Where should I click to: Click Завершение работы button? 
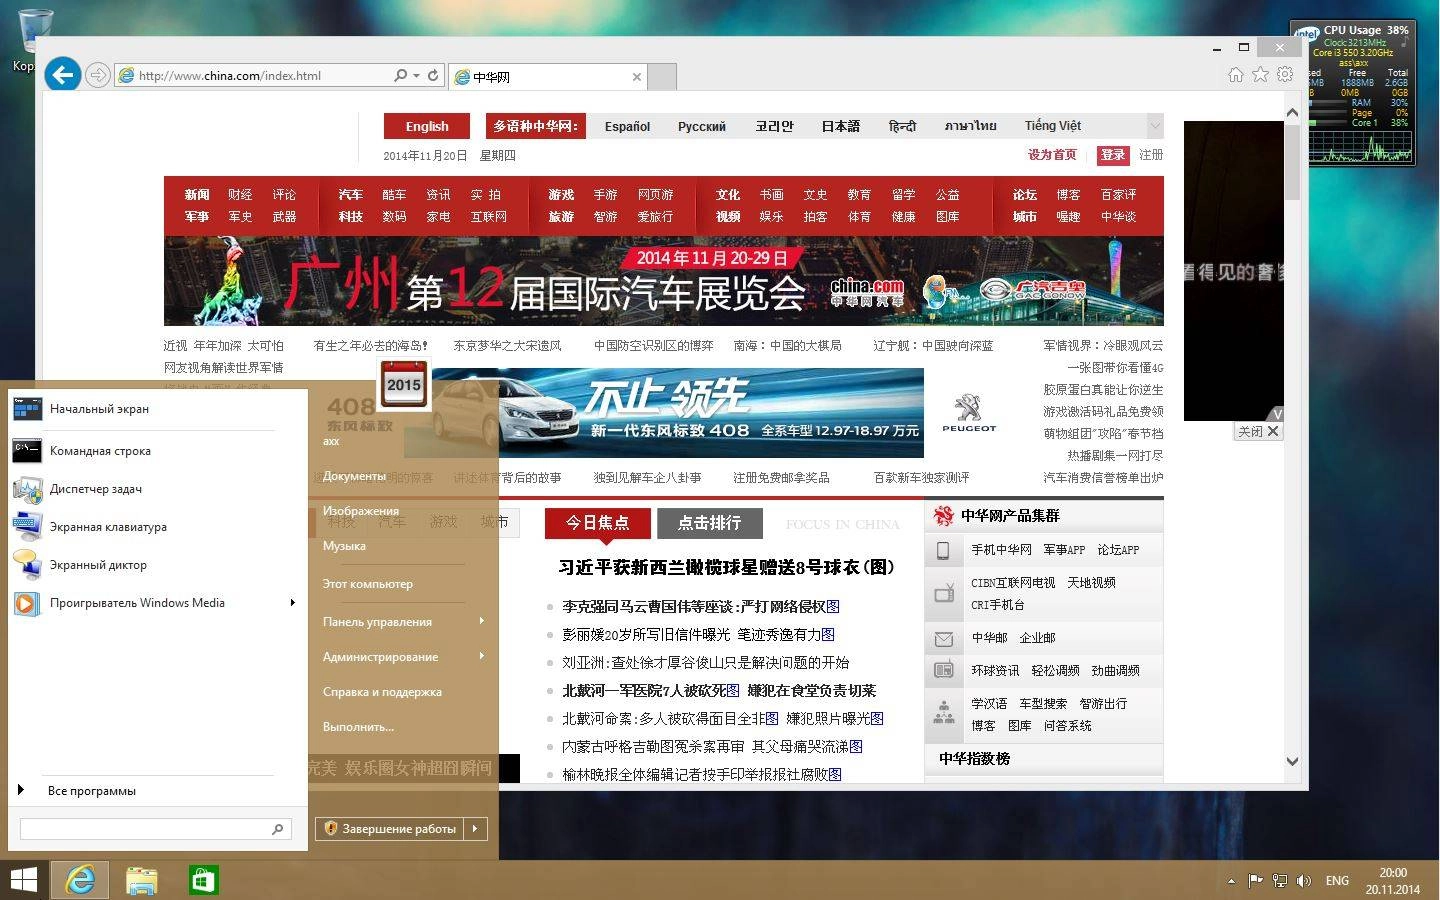pos(390,828)
